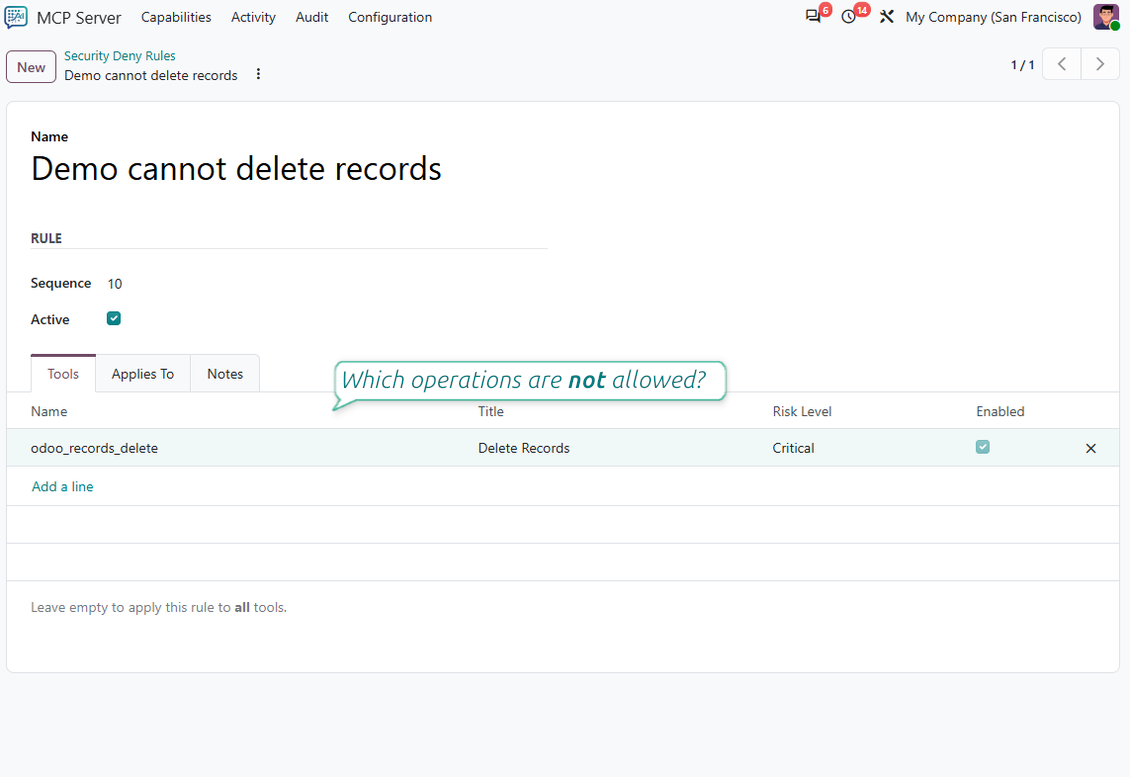Go to the previous record arrow
The width and height of the screenshot is (1130, 777).
click(1062, 64)
